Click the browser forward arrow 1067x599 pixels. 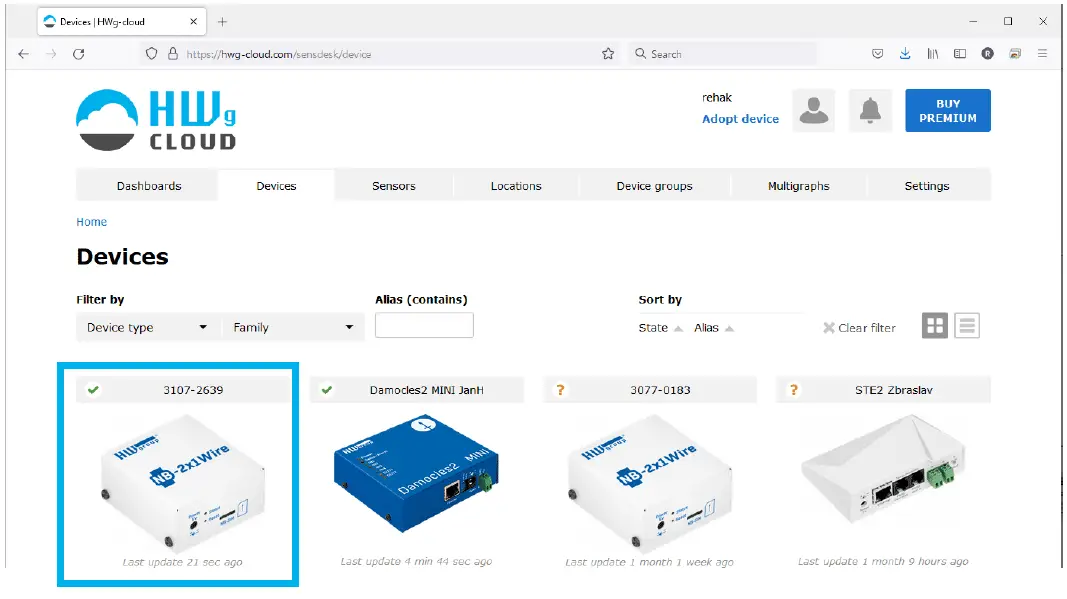point(51,54)
